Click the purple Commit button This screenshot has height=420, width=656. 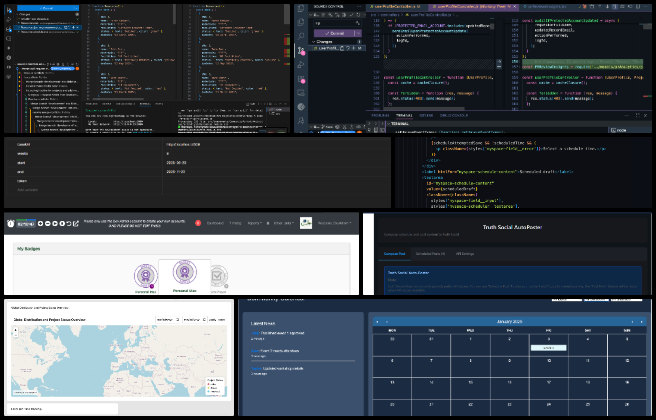coord(334,33)
